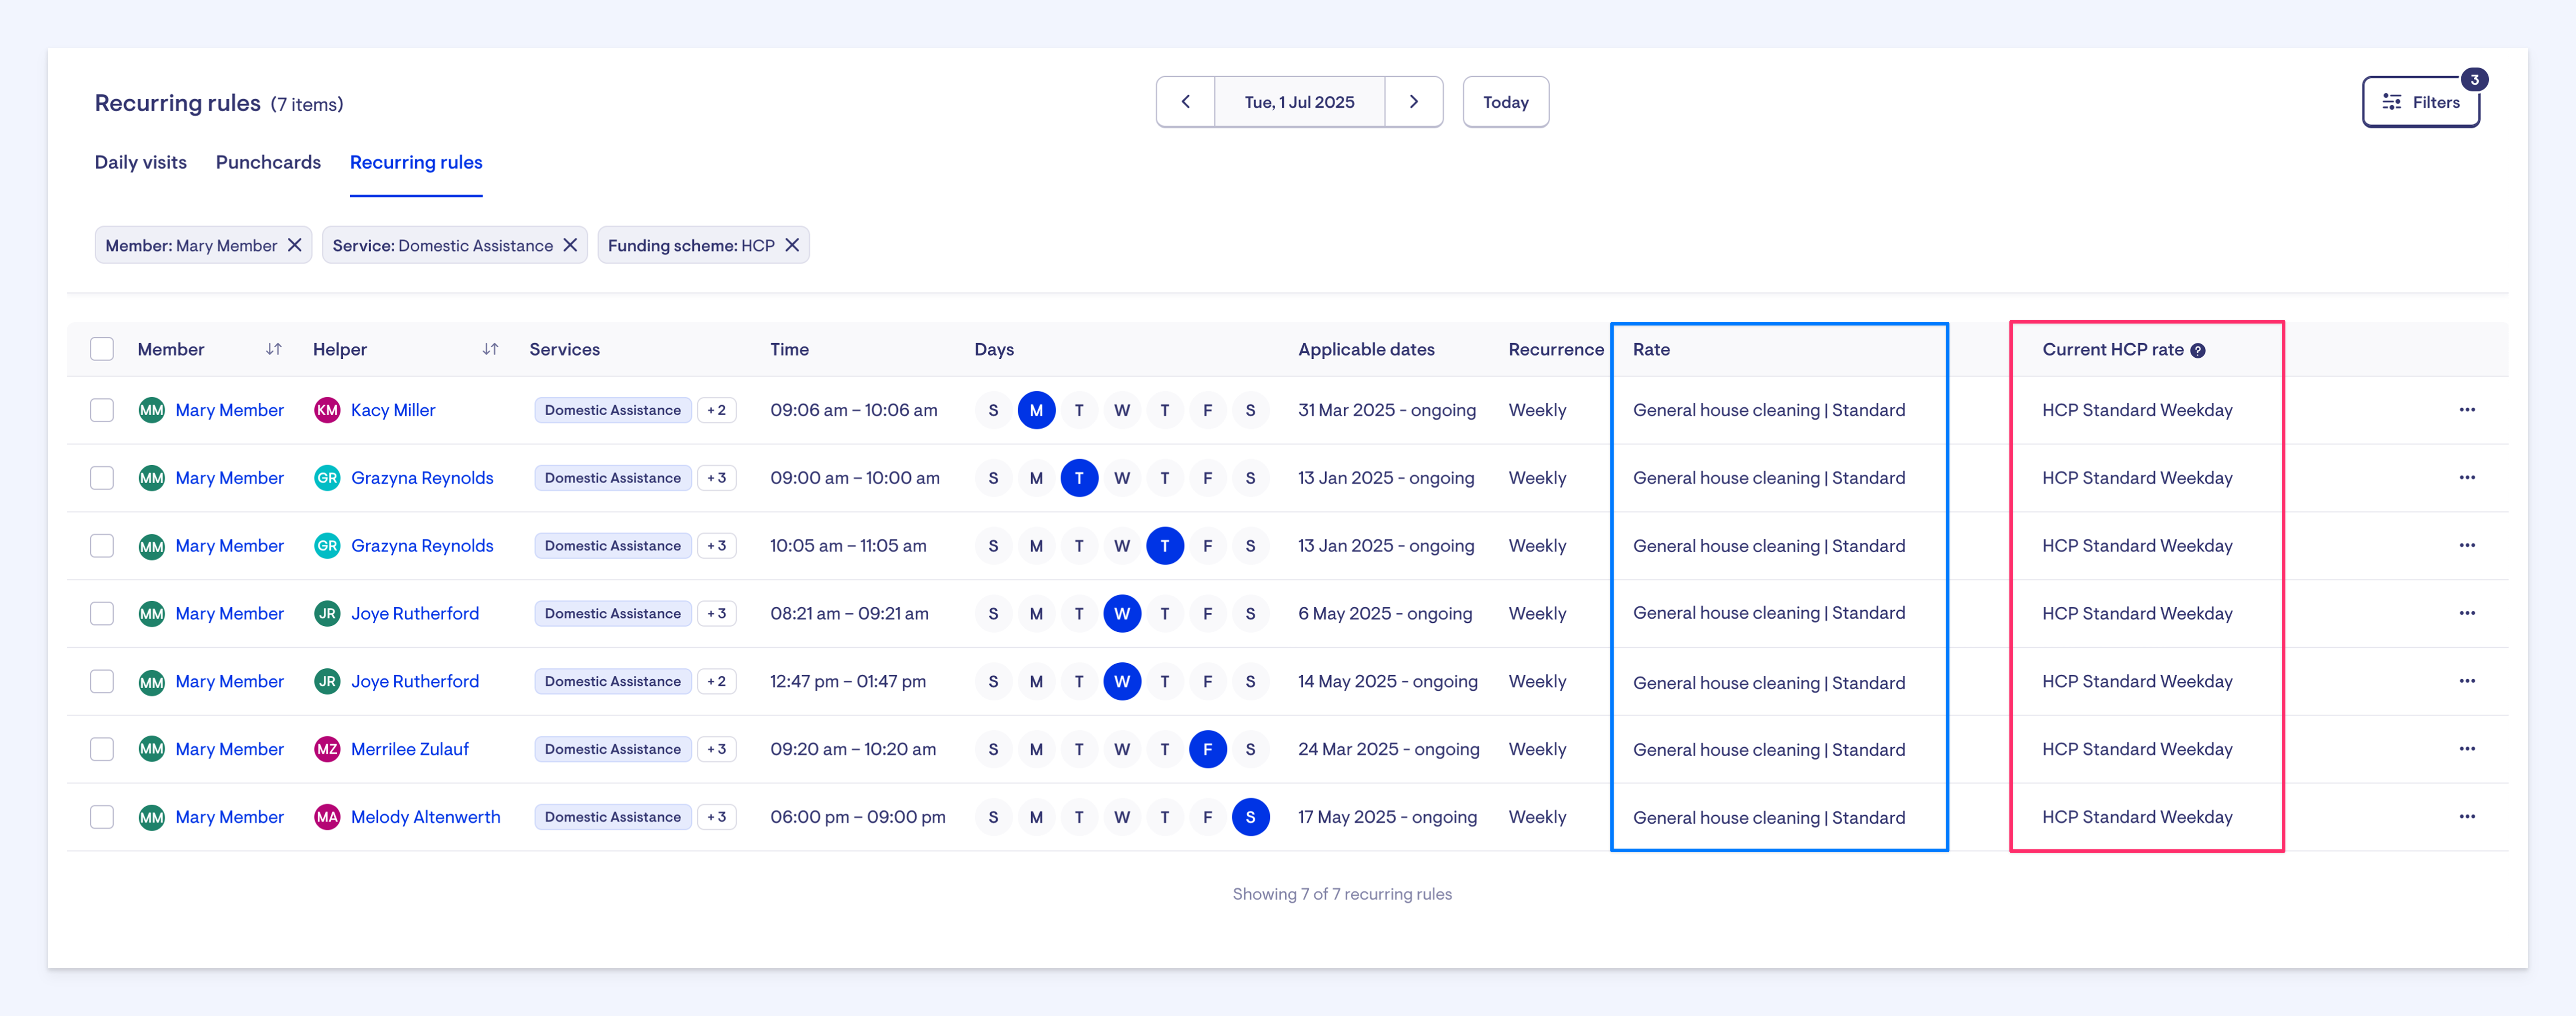
Task: Remove the Funding scheme: HCP filter chip
Action: 792,245
